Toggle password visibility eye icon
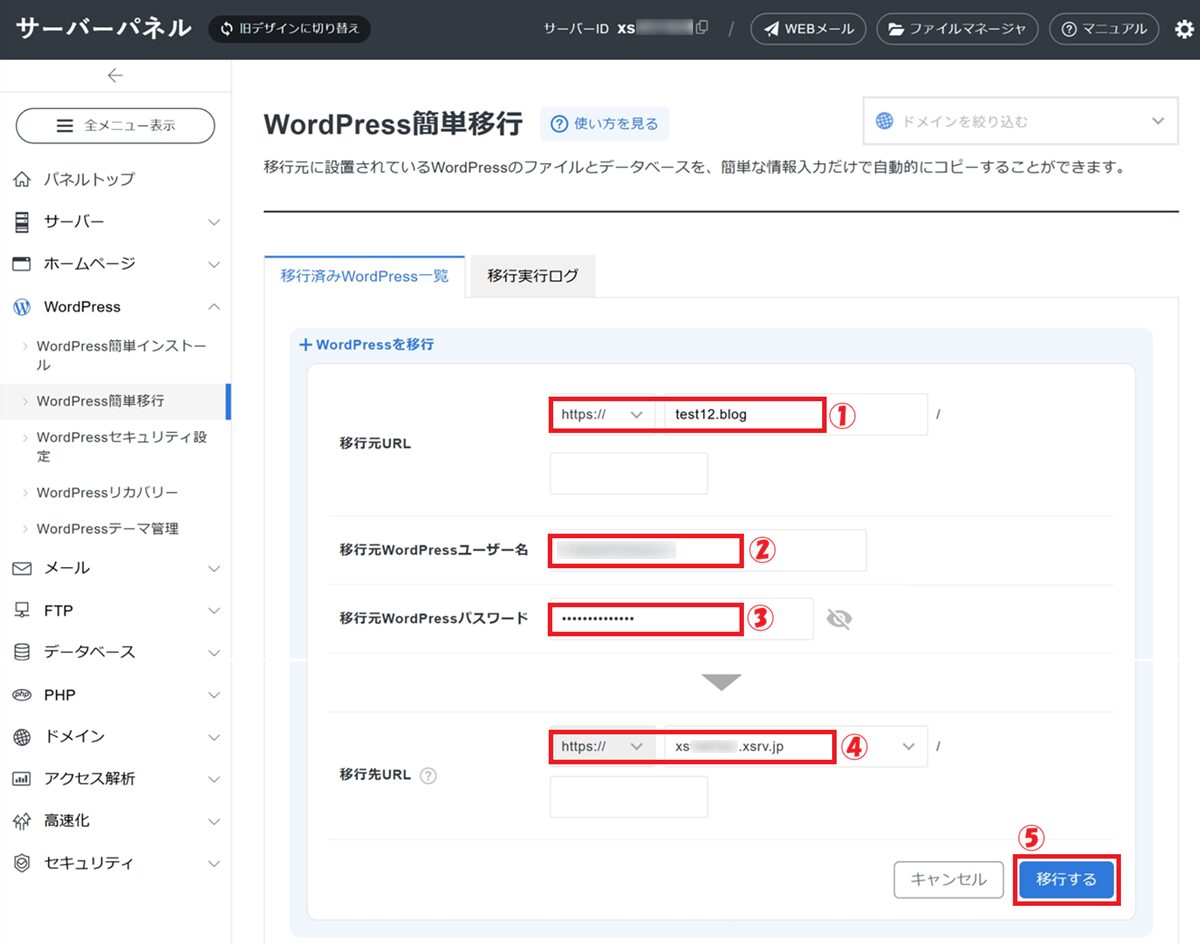Viewport: 1200px width, 944px height. 839,619
